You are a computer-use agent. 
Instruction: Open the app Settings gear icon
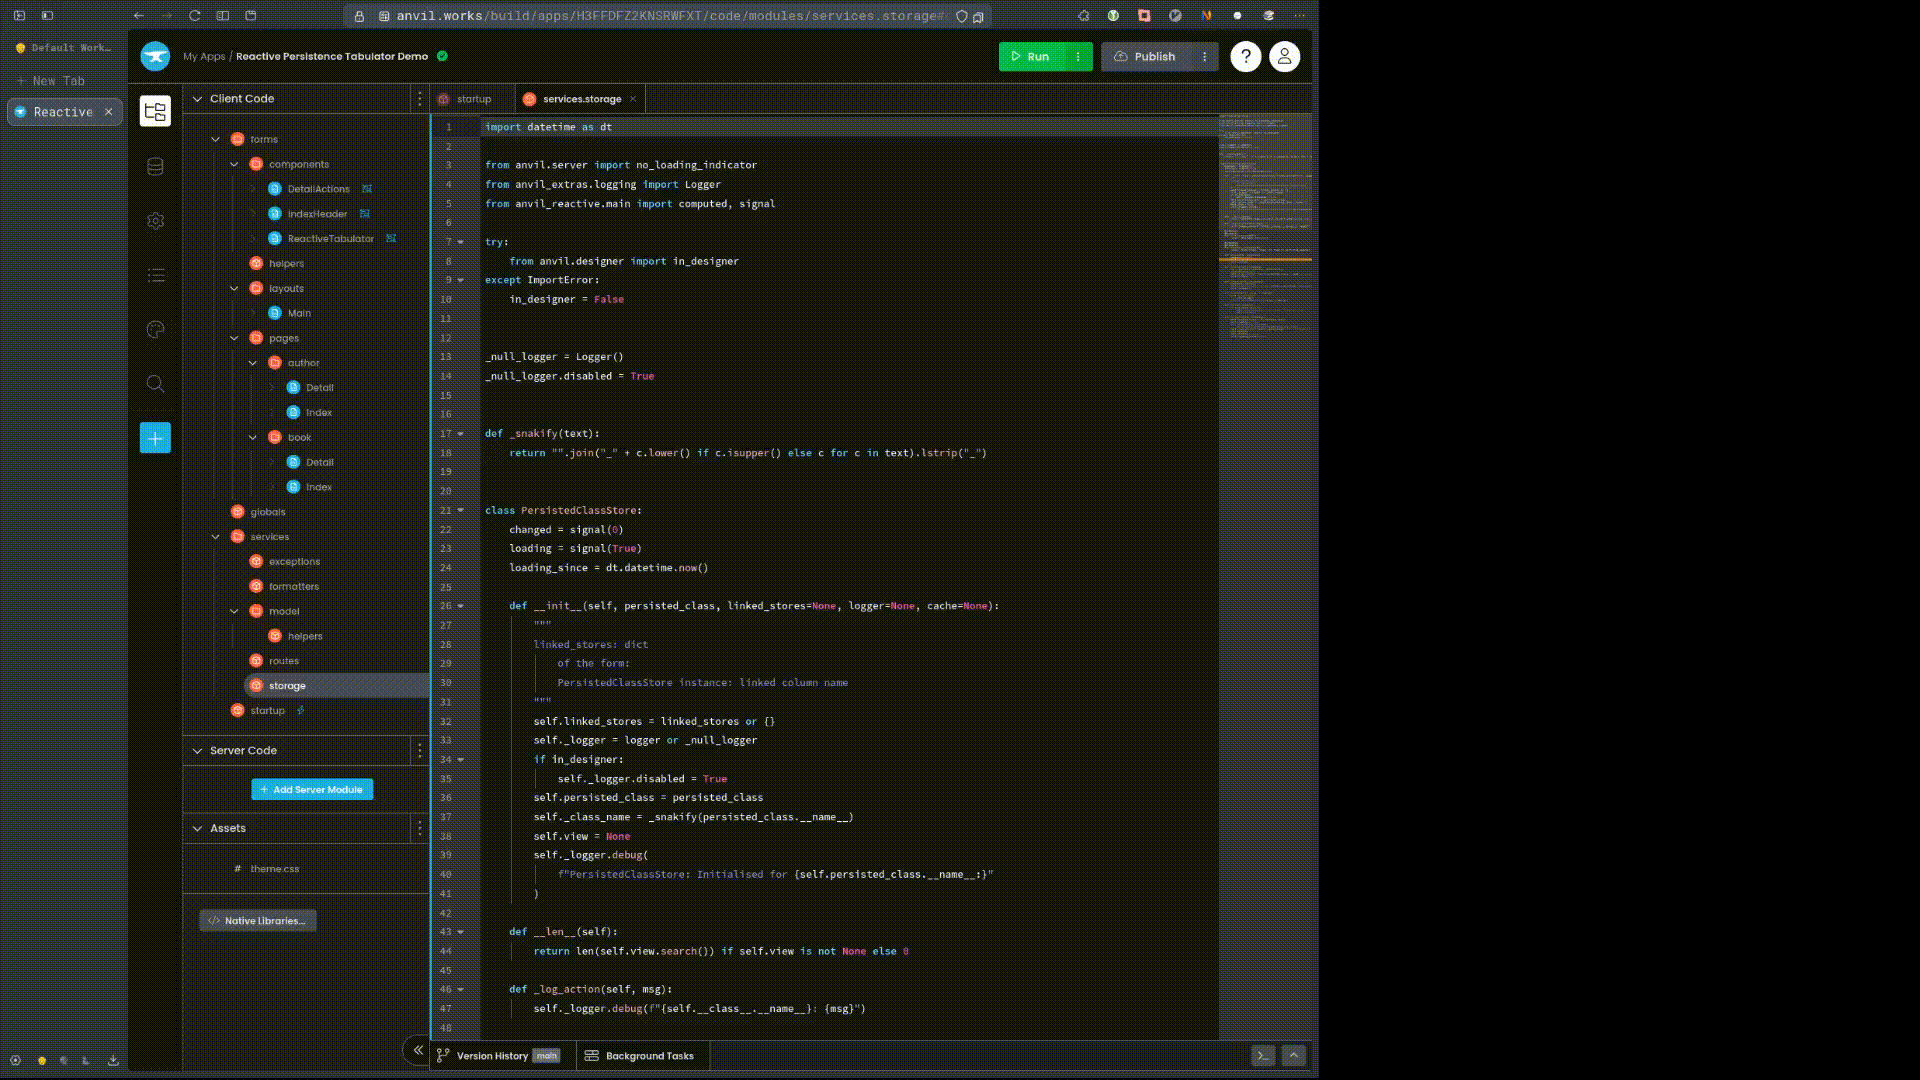(155, 221)
